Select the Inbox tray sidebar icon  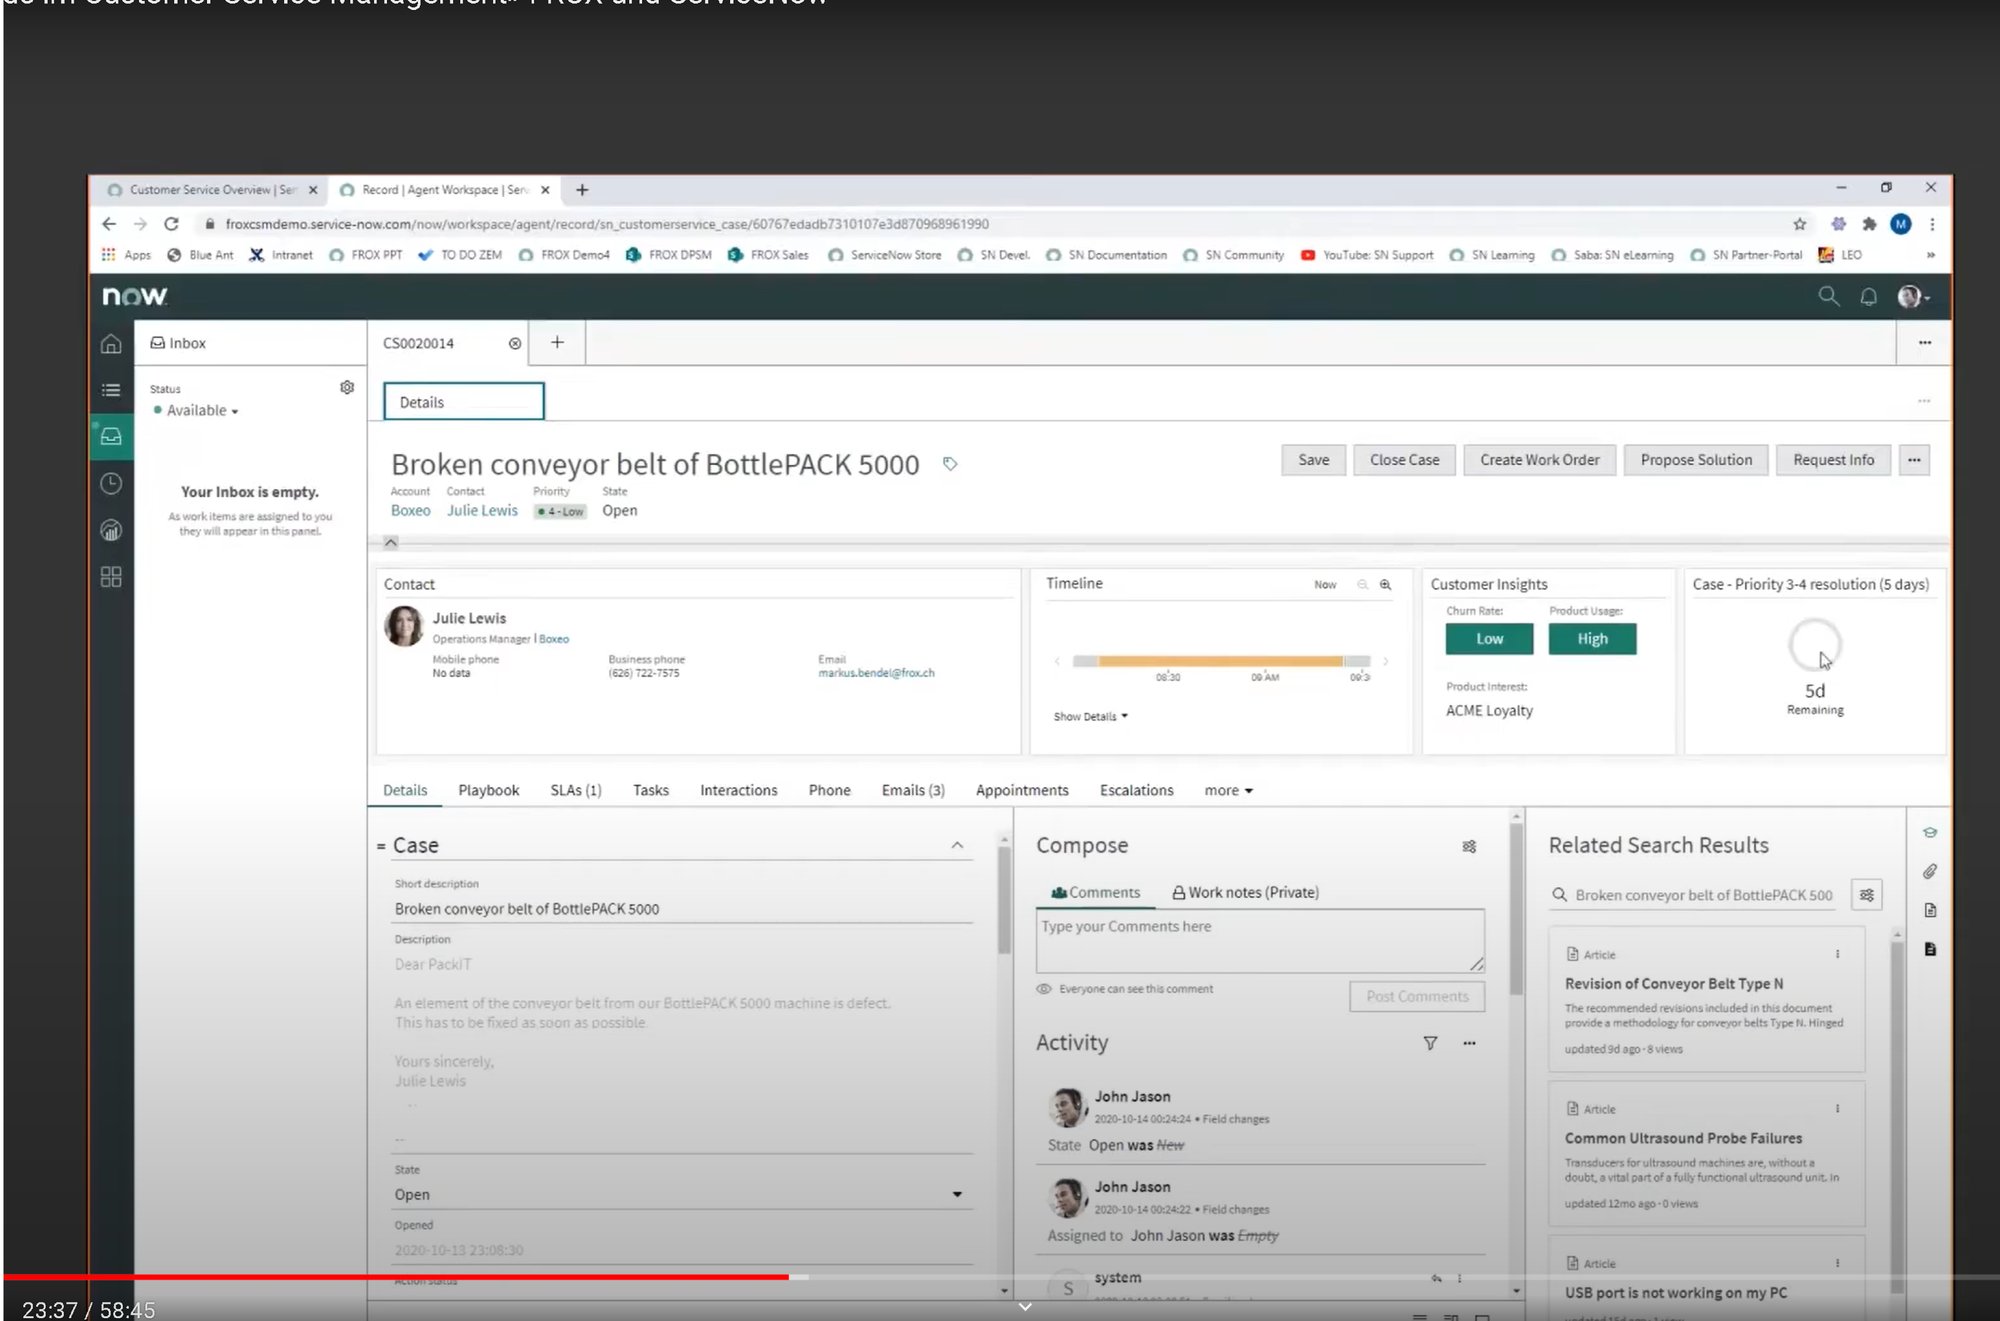[111, 437]
